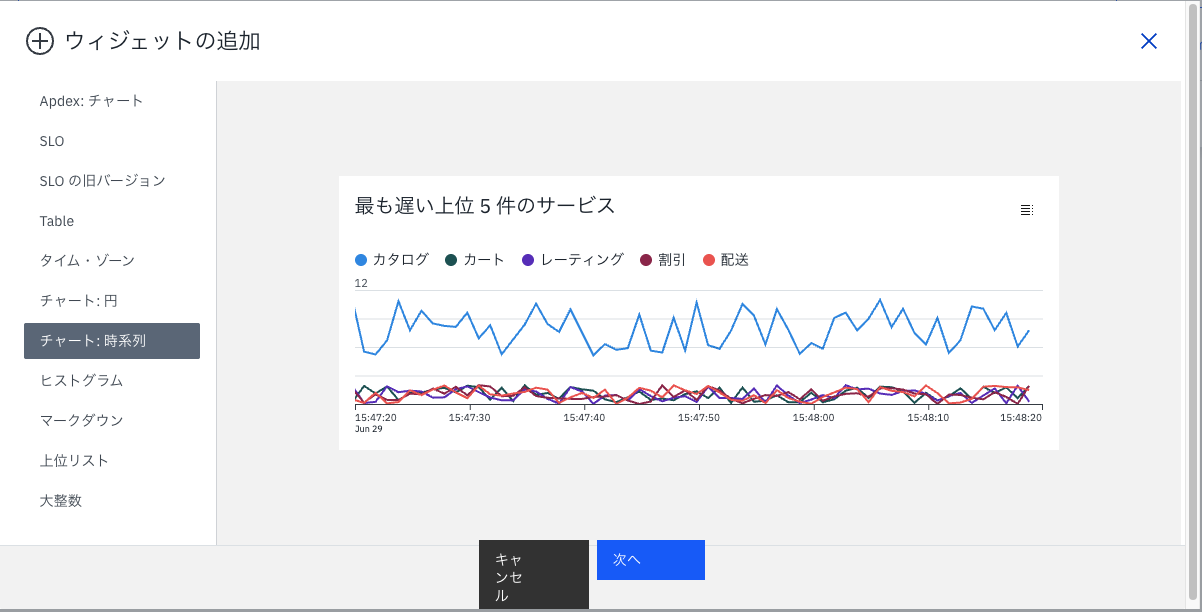Select チャート: 円 pie chart widget
The height and width of the screenshot is (612, 1202).
click(79, 301)
